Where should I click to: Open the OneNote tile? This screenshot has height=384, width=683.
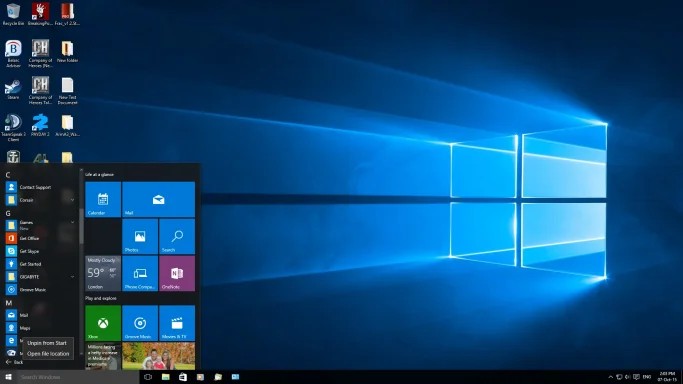177,273
